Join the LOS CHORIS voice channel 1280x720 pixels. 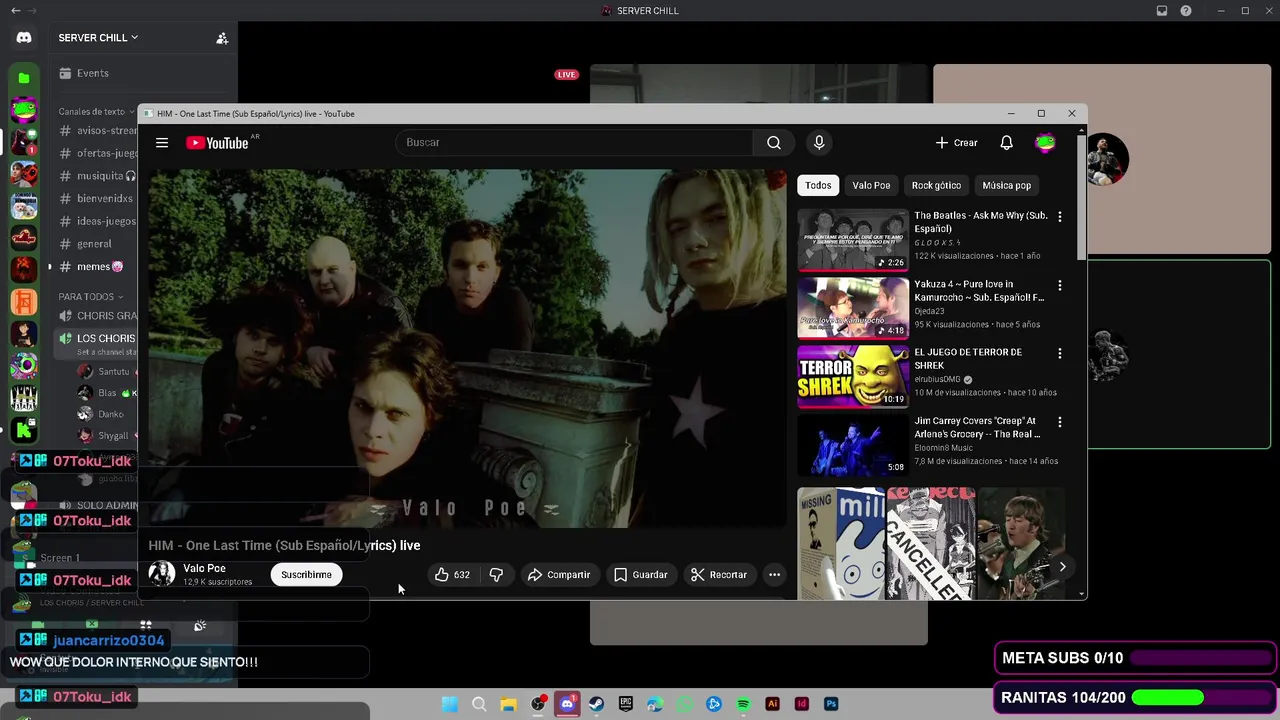pos(96,339)
